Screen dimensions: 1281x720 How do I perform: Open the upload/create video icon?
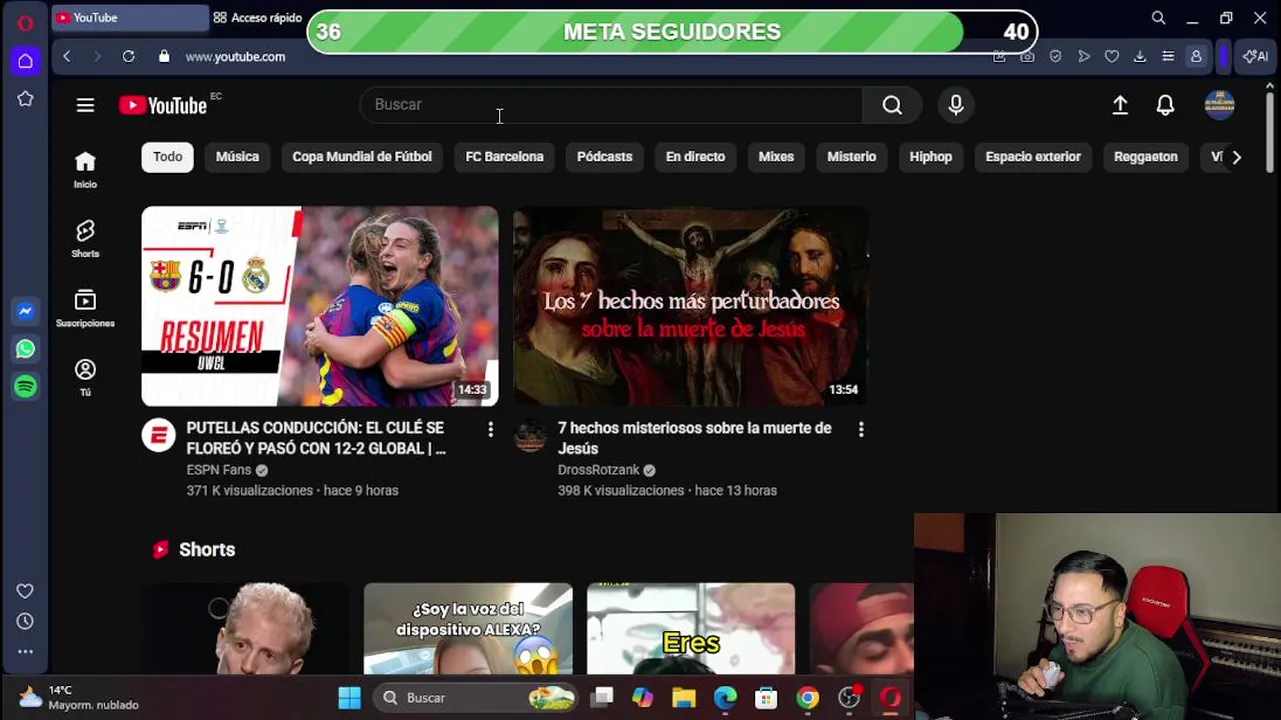pyautogui.click(x=1120, y=105)
